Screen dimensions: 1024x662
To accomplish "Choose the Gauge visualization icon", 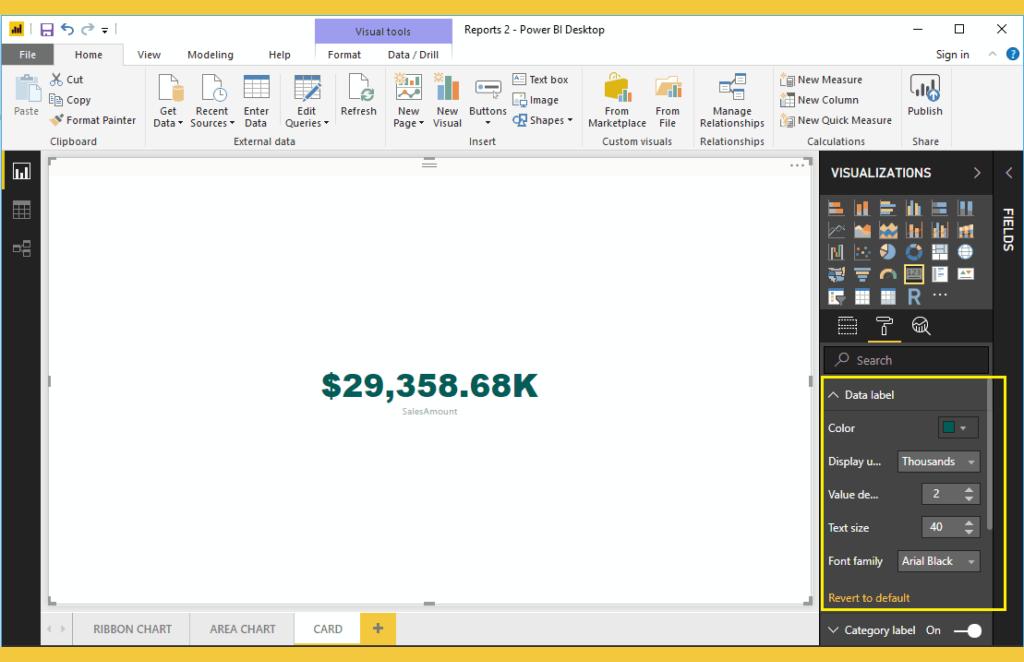I will [x=888, y=274].
